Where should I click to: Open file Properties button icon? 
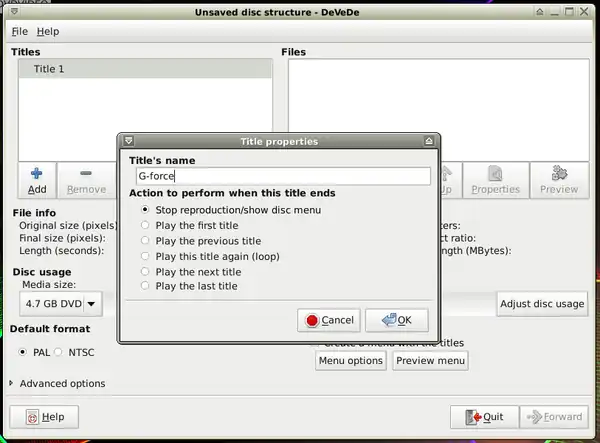[495, 174]
